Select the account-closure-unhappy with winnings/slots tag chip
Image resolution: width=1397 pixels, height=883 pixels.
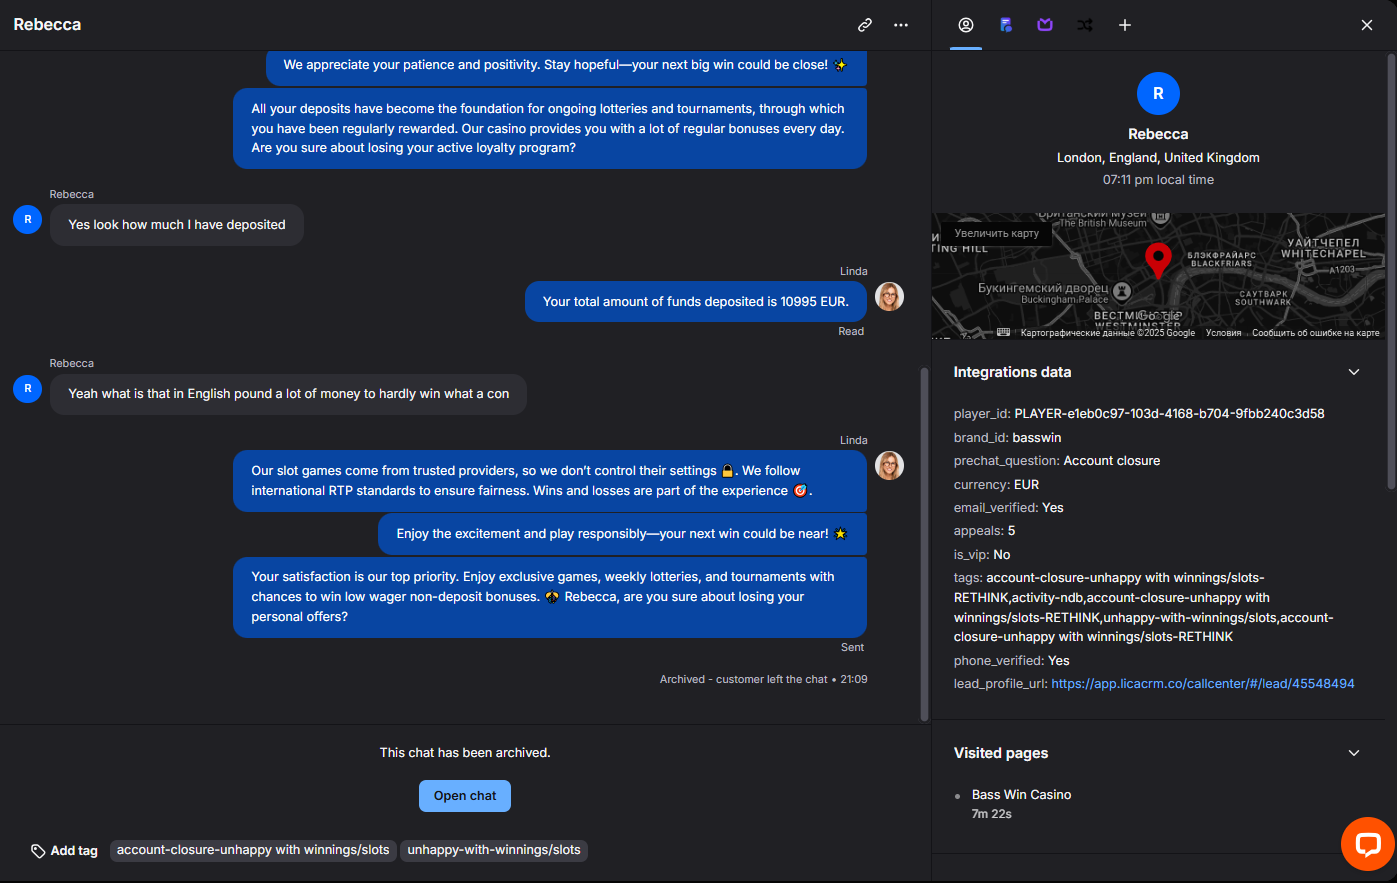[x=253, y=850]
